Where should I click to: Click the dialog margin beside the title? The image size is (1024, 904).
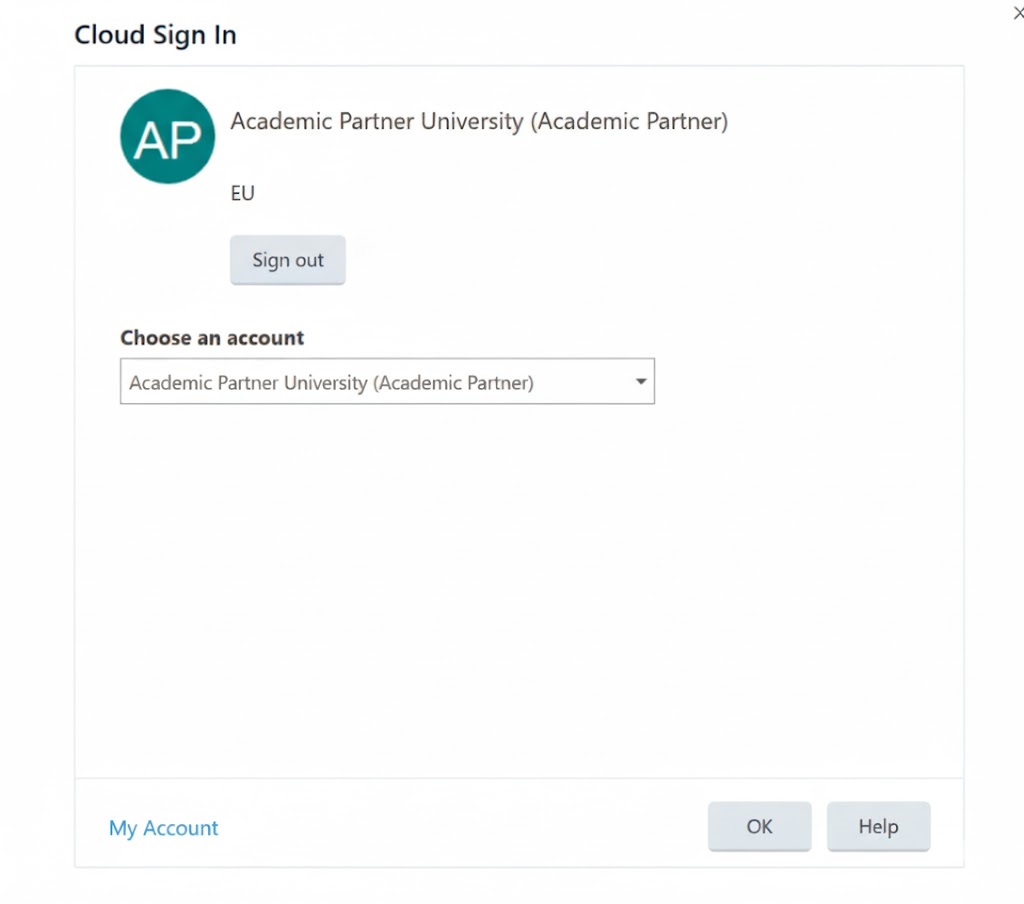600,35
